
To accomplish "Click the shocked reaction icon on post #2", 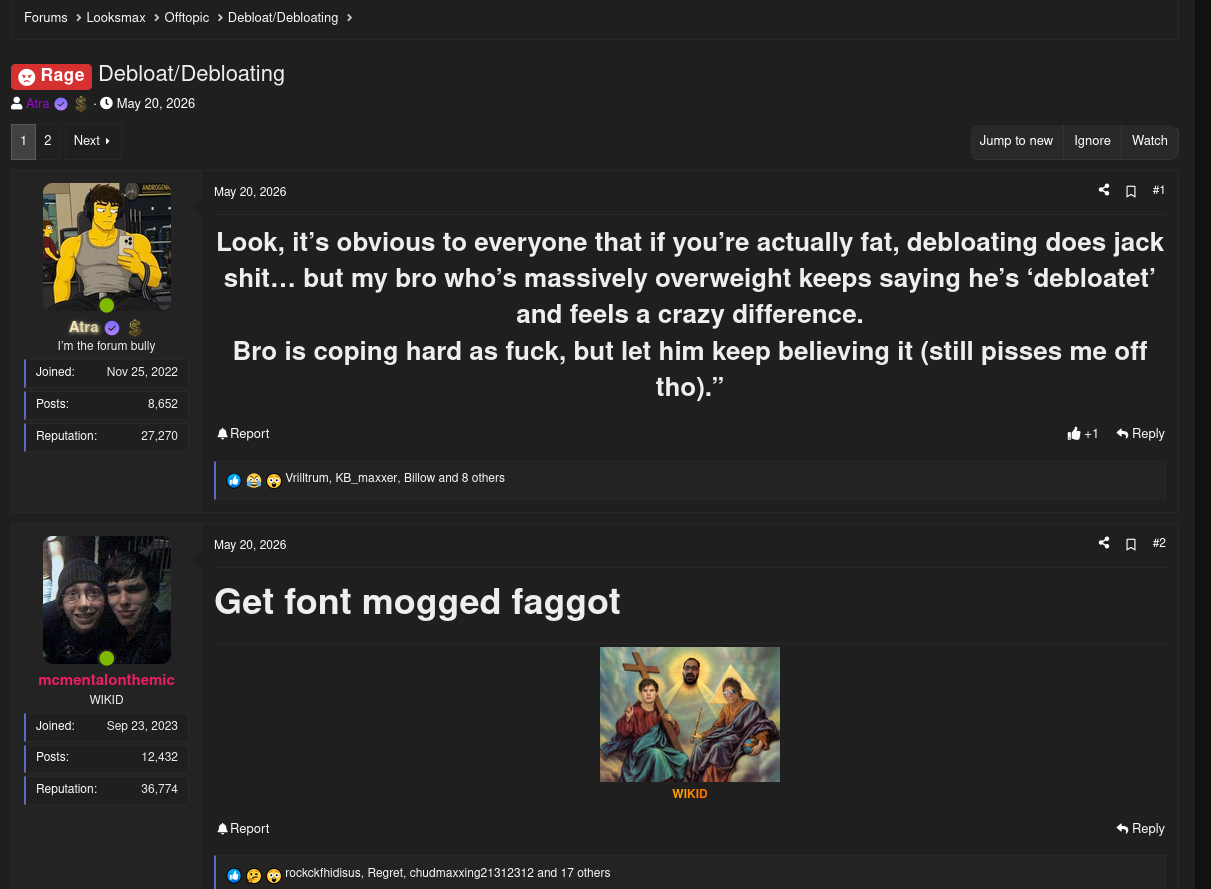I will [x=274, y=875].
